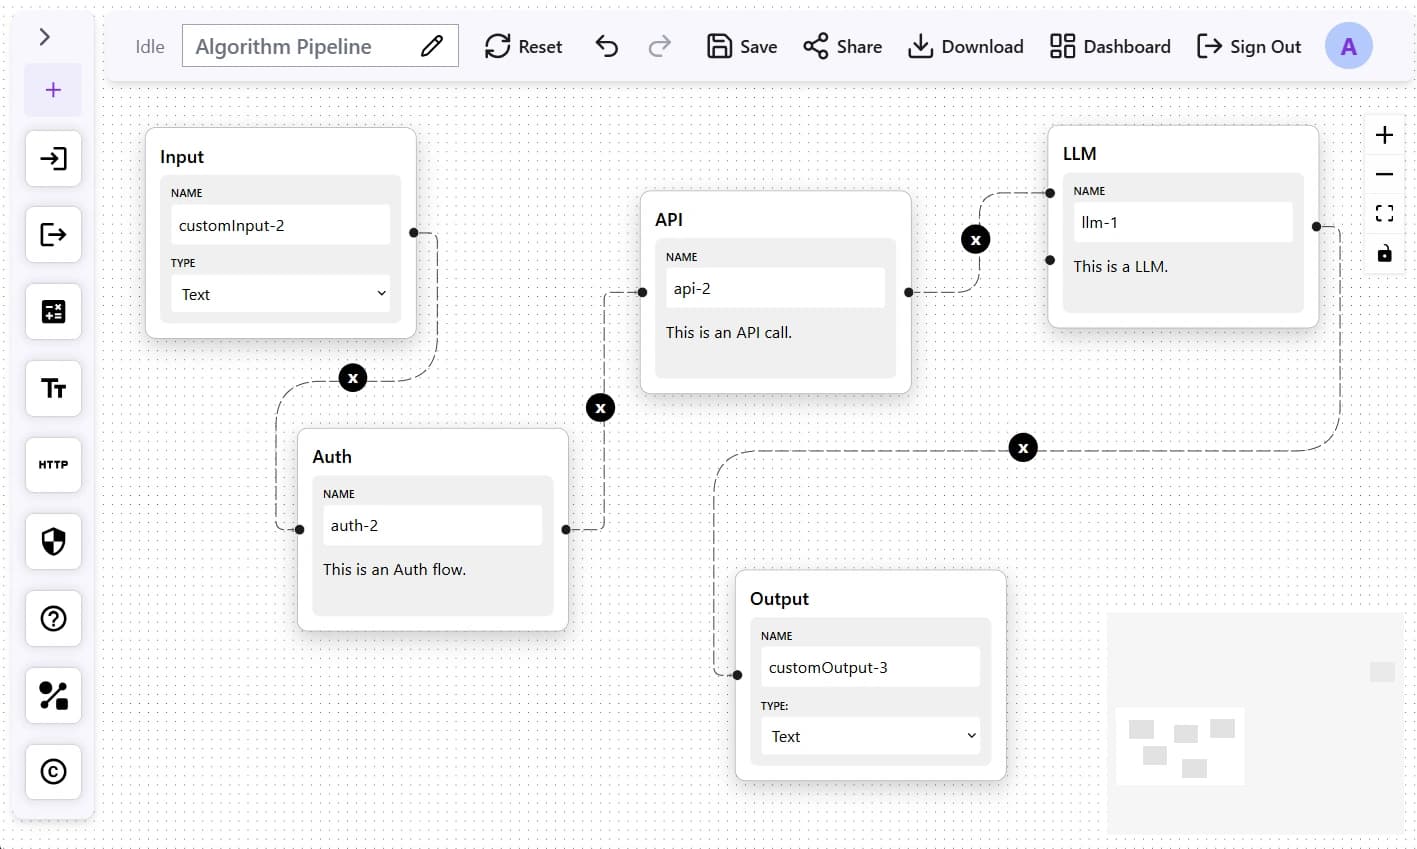Click 'This is an Auth flow.' text
The image size is (1417, 849).
tap(395, 569)
